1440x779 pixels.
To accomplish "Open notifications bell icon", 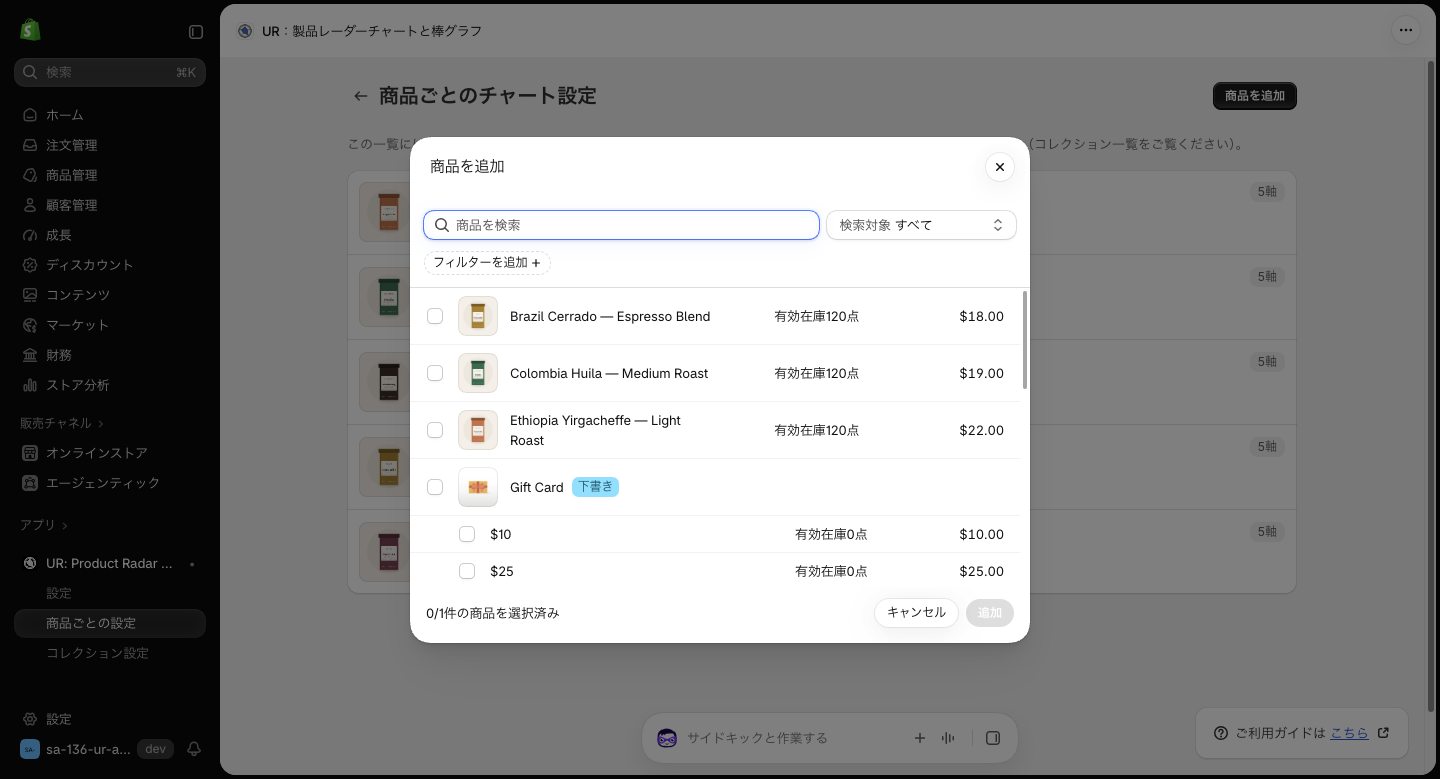I will (194, 749).
